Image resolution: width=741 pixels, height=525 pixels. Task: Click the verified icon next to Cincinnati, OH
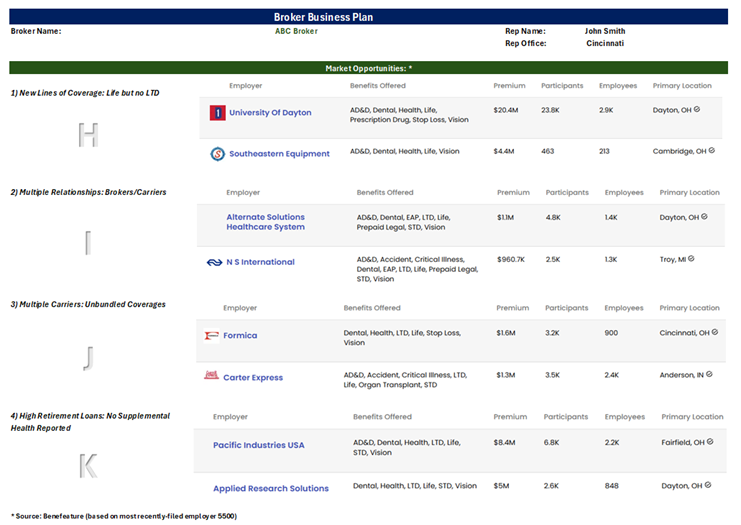pyautogui.click(x=715, y=332)
